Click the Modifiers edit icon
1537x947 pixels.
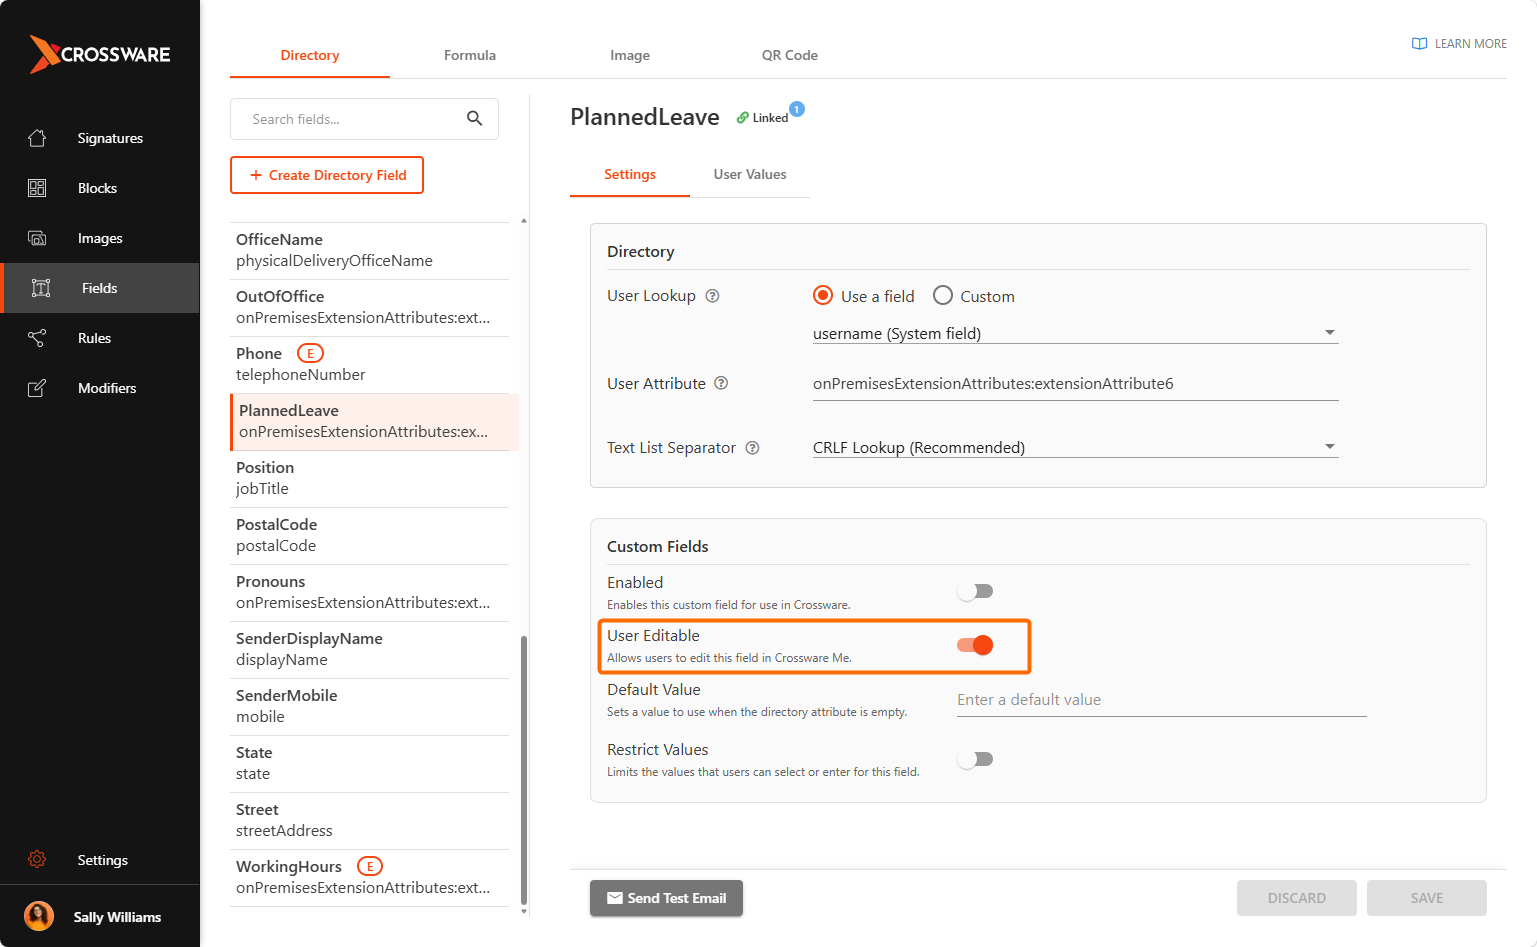37,388
